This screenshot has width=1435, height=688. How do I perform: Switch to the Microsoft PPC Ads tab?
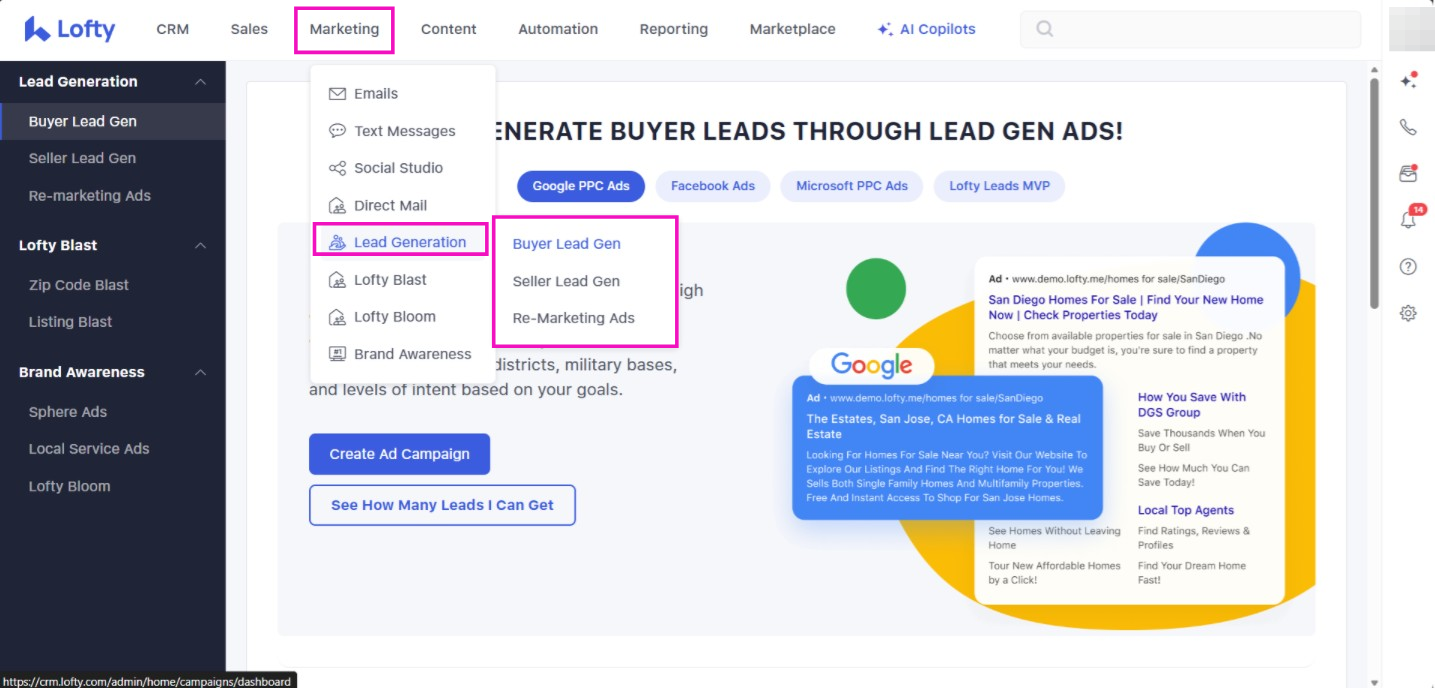[x=851, y=186]
